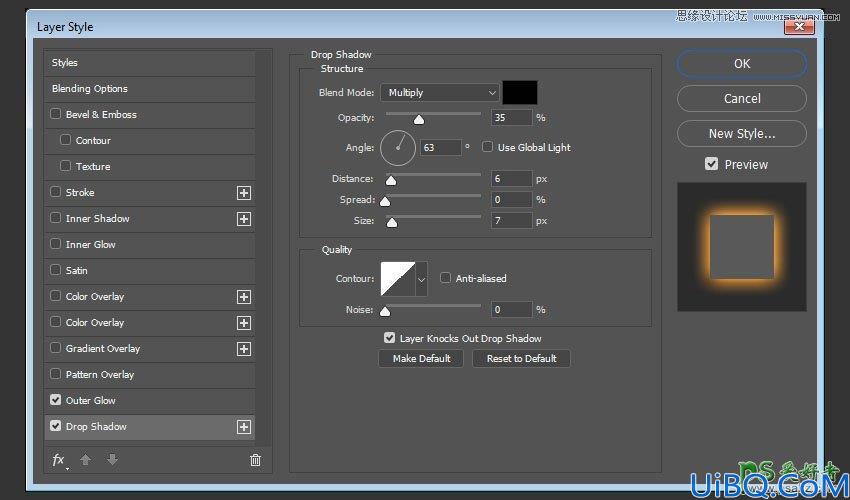Open the Blend Mode Multiply dropdown
The height and width of the screenshot is (500, 850).
tap(439, 93)
